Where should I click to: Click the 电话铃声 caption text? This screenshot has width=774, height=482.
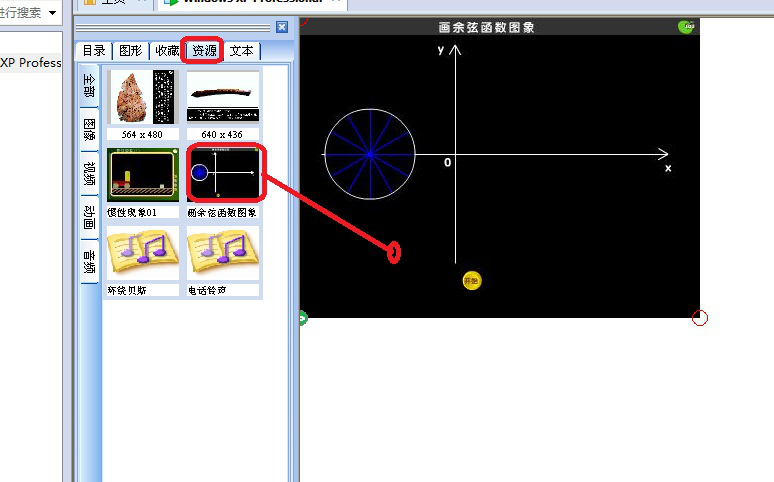(x=207, y=290)
